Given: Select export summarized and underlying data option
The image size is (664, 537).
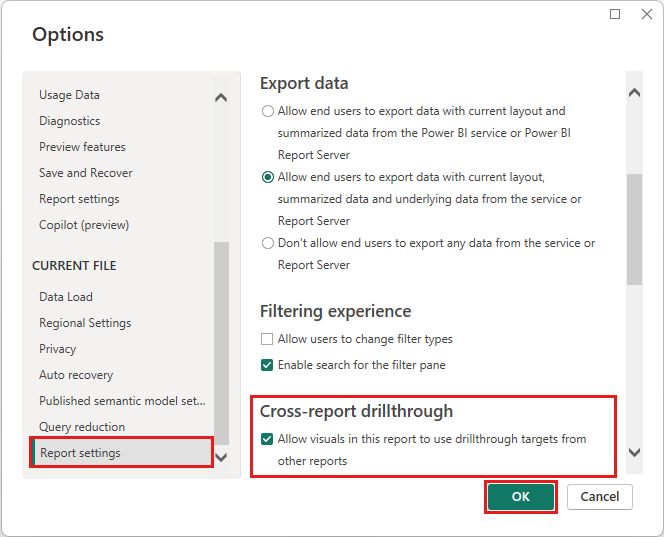Looking at the screenshot, I should click(268, 177).
